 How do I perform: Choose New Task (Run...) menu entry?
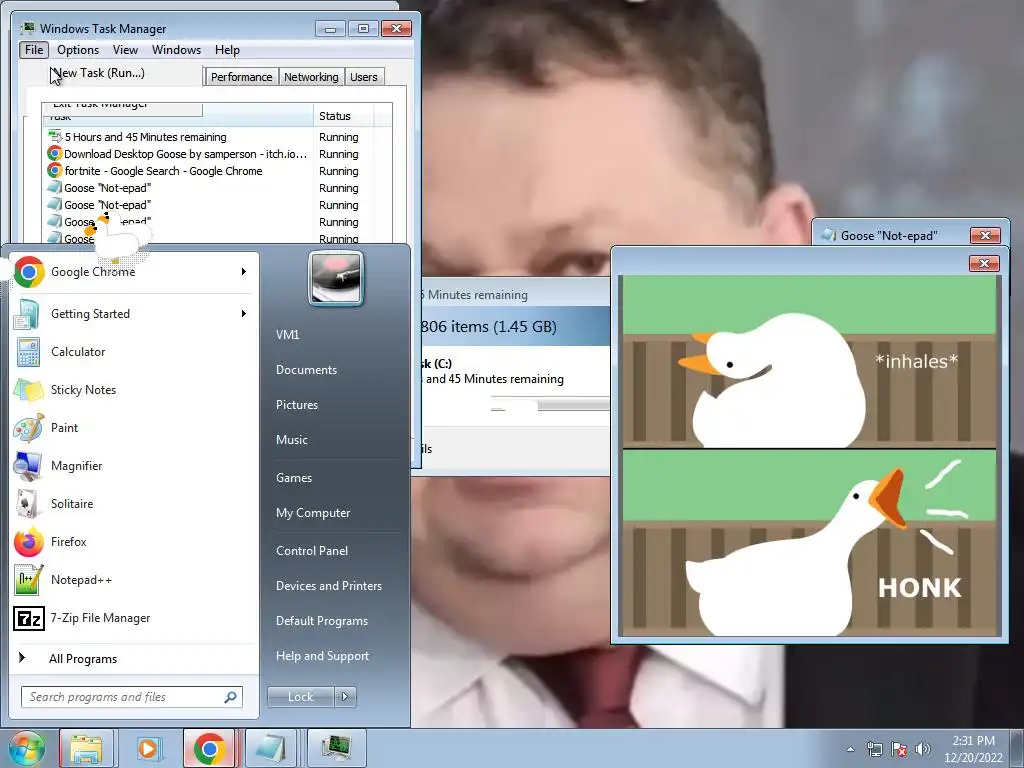[x=98, y=73]
